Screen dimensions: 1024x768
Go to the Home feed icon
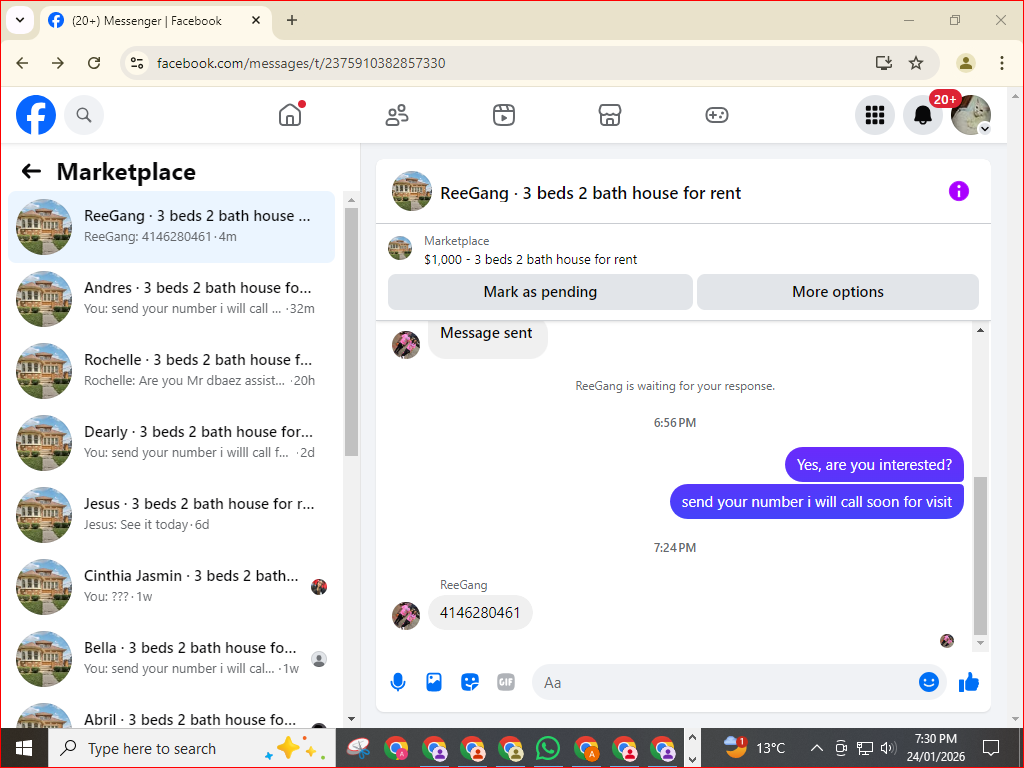pos(290,115)
